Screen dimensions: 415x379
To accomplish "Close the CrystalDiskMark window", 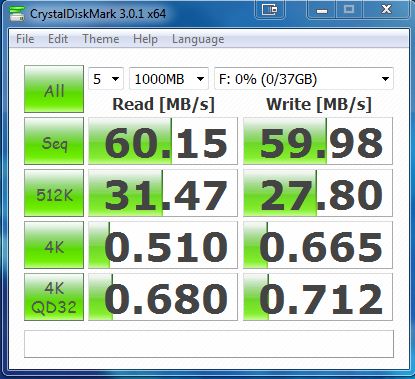I will coord(386,9).
